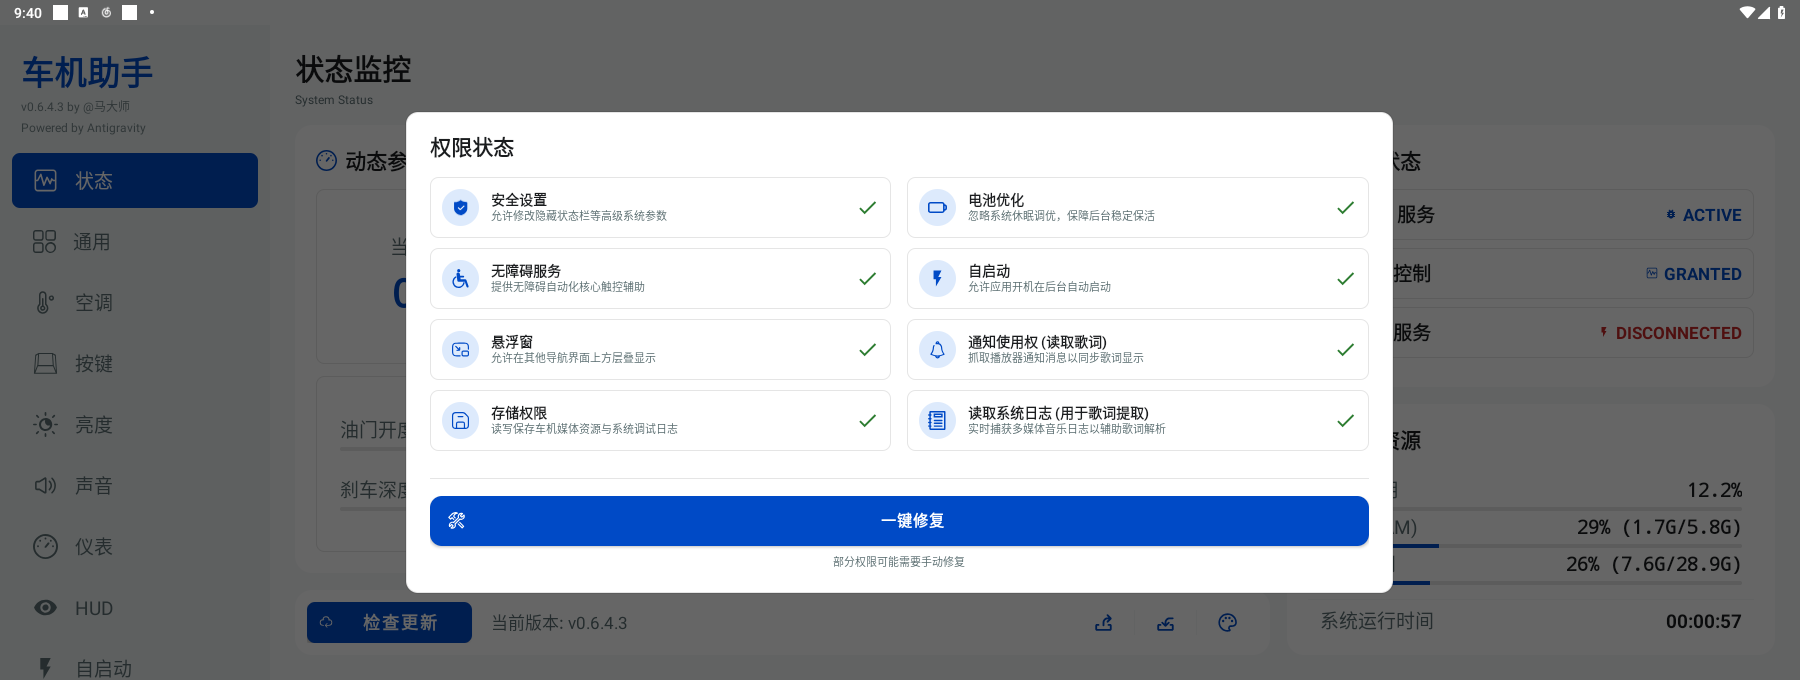Image resolution: width=1800 pixels, height=680 pixels.
Task: Toggle the checkmark for 电池优化
Action: pyautogui.click(x=1346, y=208)
